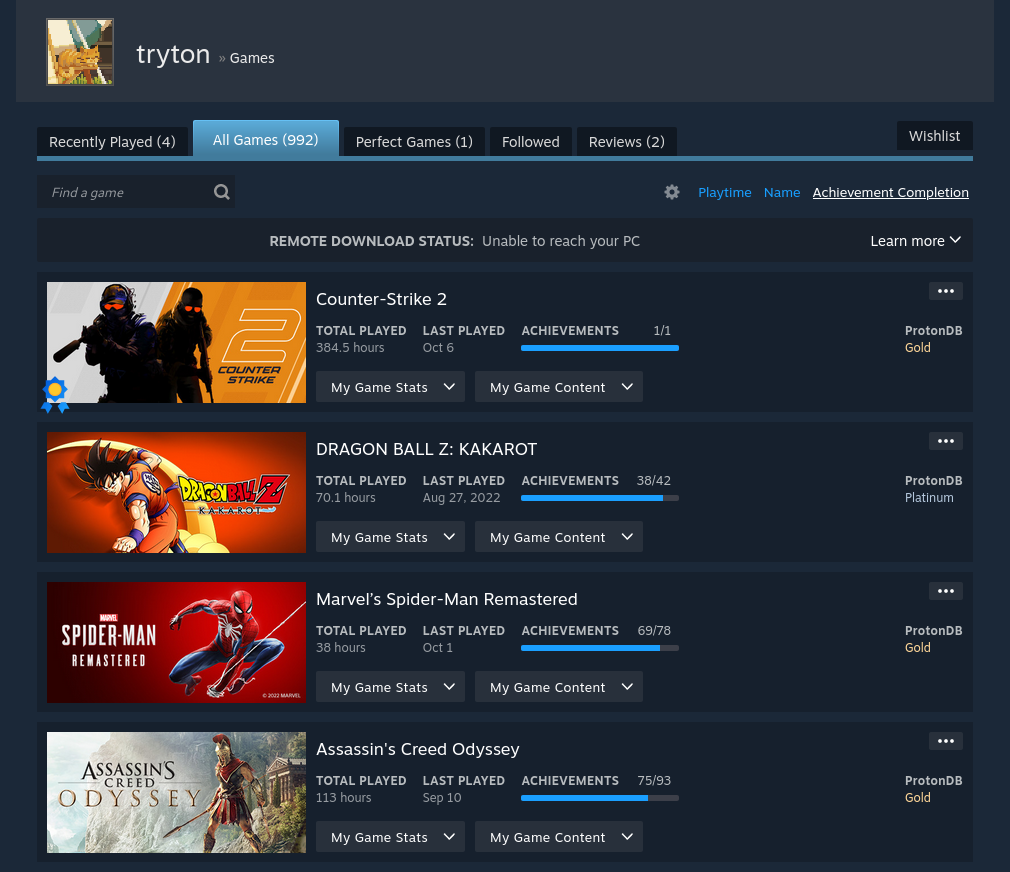Expand My Game Stats for Counter-Strike 2

(x=390, y=387)
